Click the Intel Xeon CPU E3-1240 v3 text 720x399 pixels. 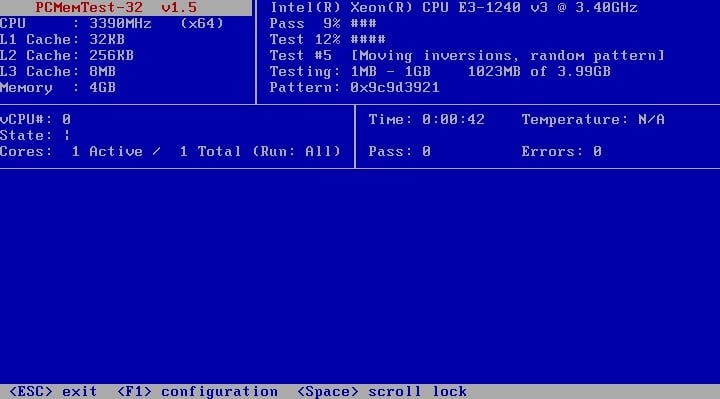[454, 7]
